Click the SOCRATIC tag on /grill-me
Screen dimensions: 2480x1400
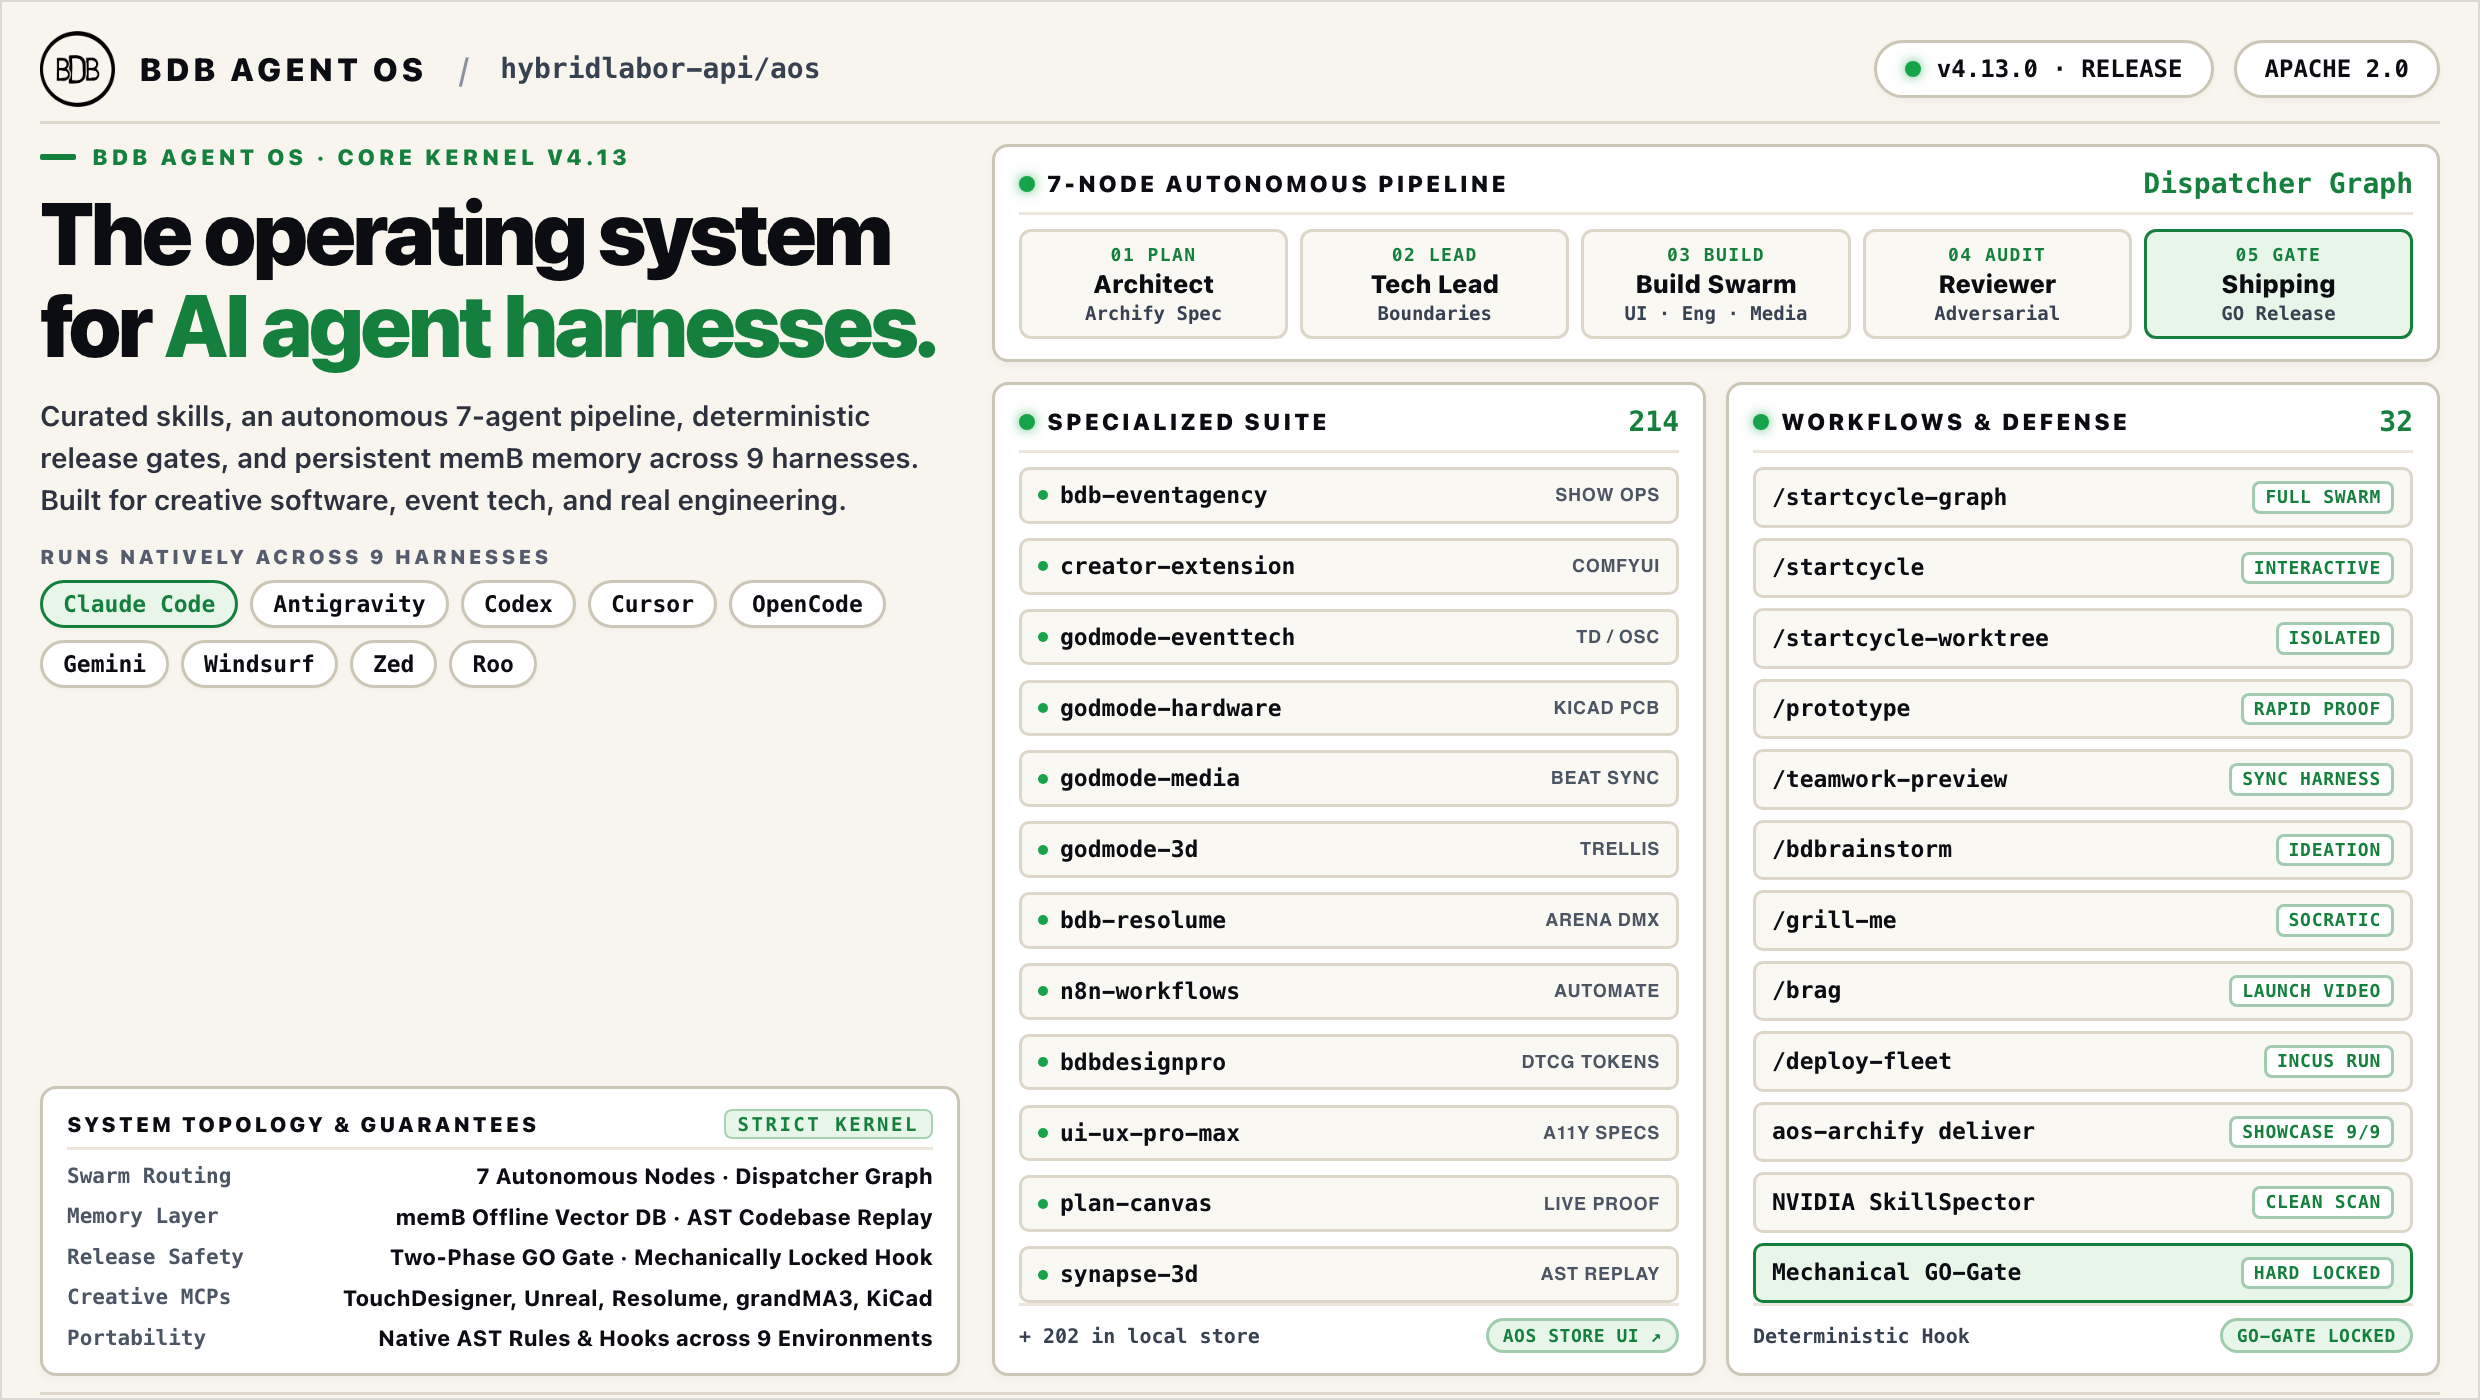coord(2334,920)
